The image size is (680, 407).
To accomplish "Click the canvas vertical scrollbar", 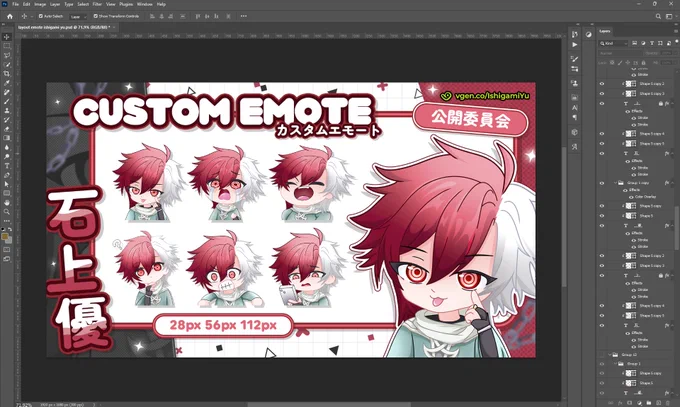I will coord(564,217).
